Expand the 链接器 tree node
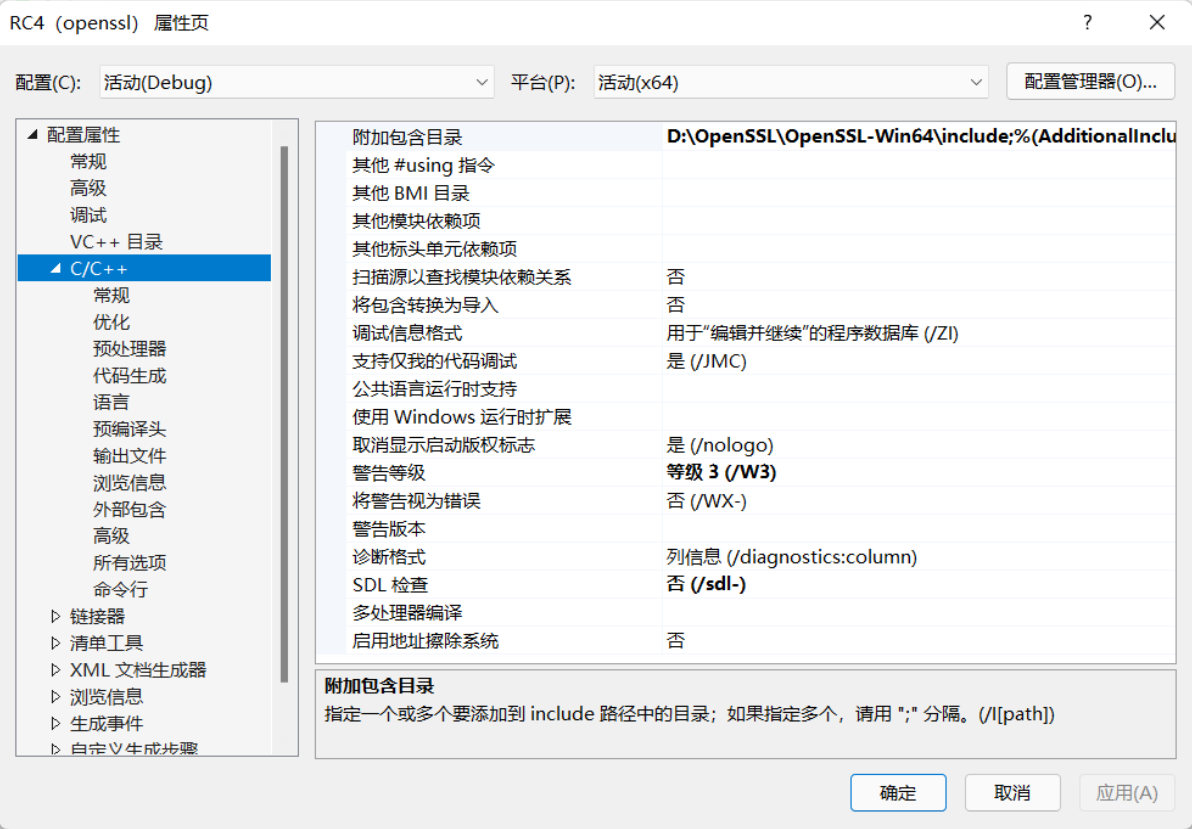This screenshot has width=1192, height=829. (x=56, y=616)
